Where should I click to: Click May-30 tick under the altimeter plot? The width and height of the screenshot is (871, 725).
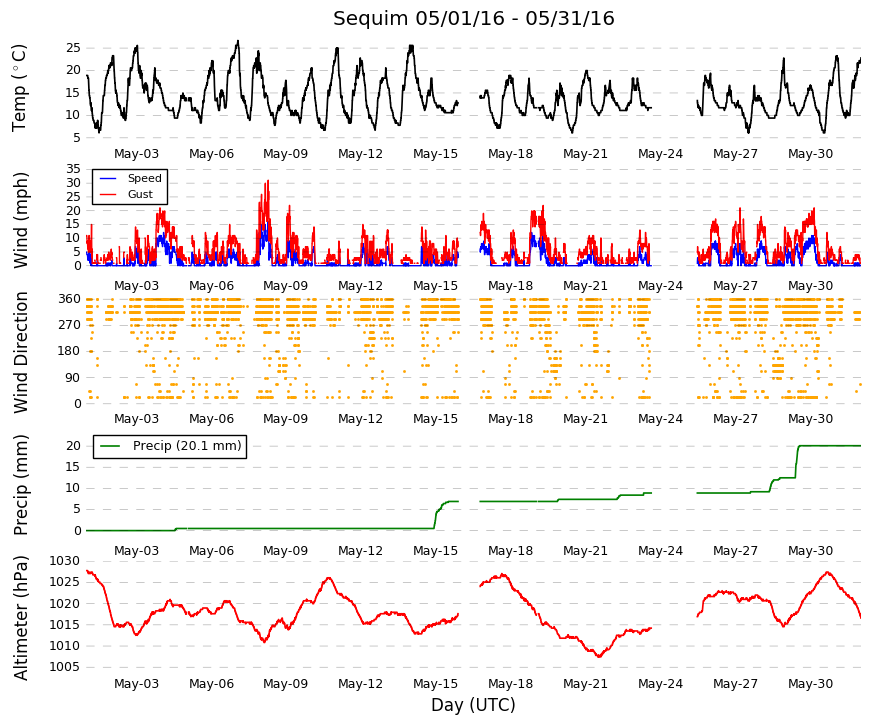(810, 684)
